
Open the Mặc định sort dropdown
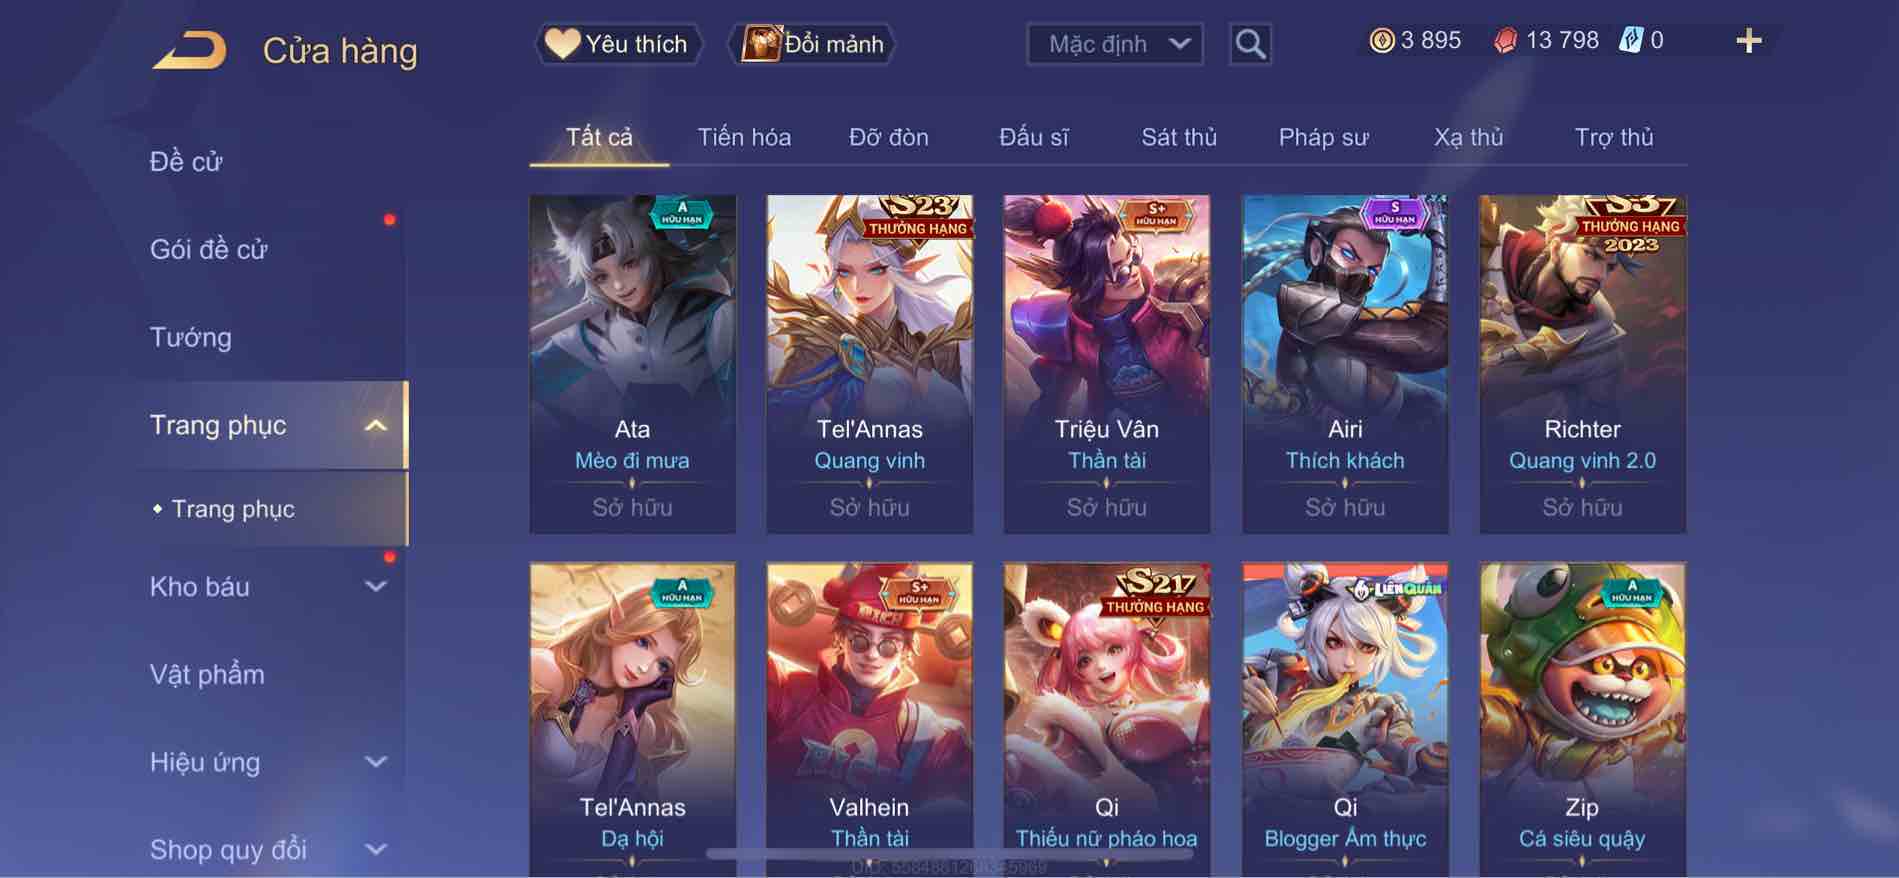(1114, 44)
